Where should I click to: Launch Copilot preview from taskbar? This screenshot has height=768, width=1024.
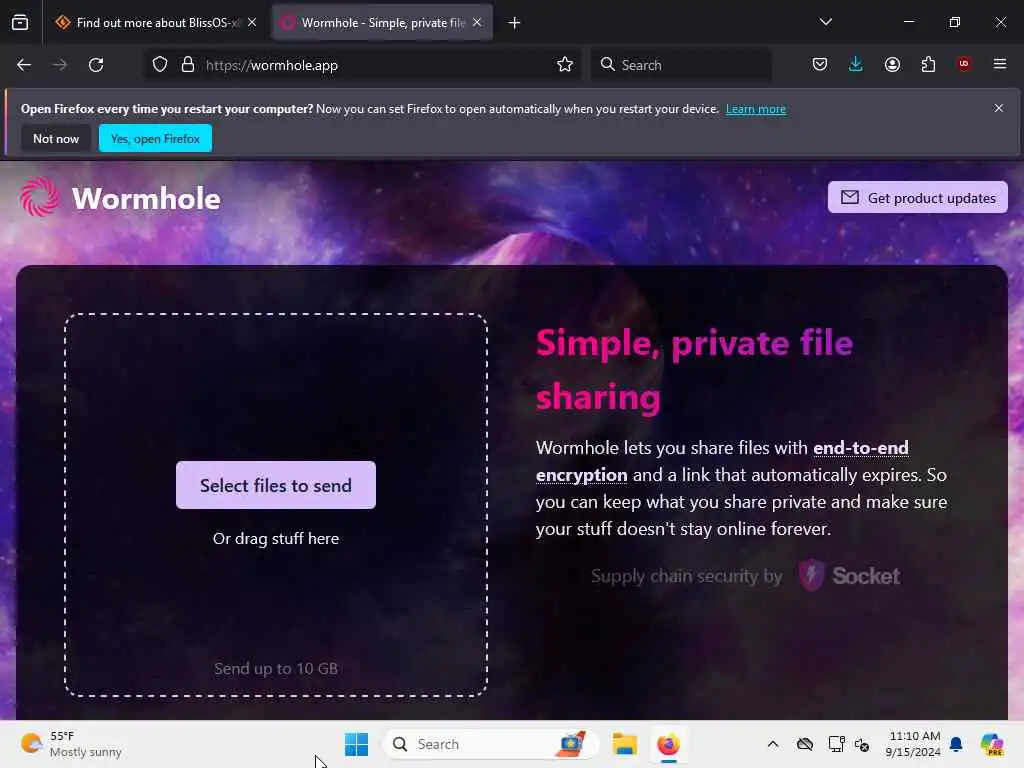click(991, 744)
